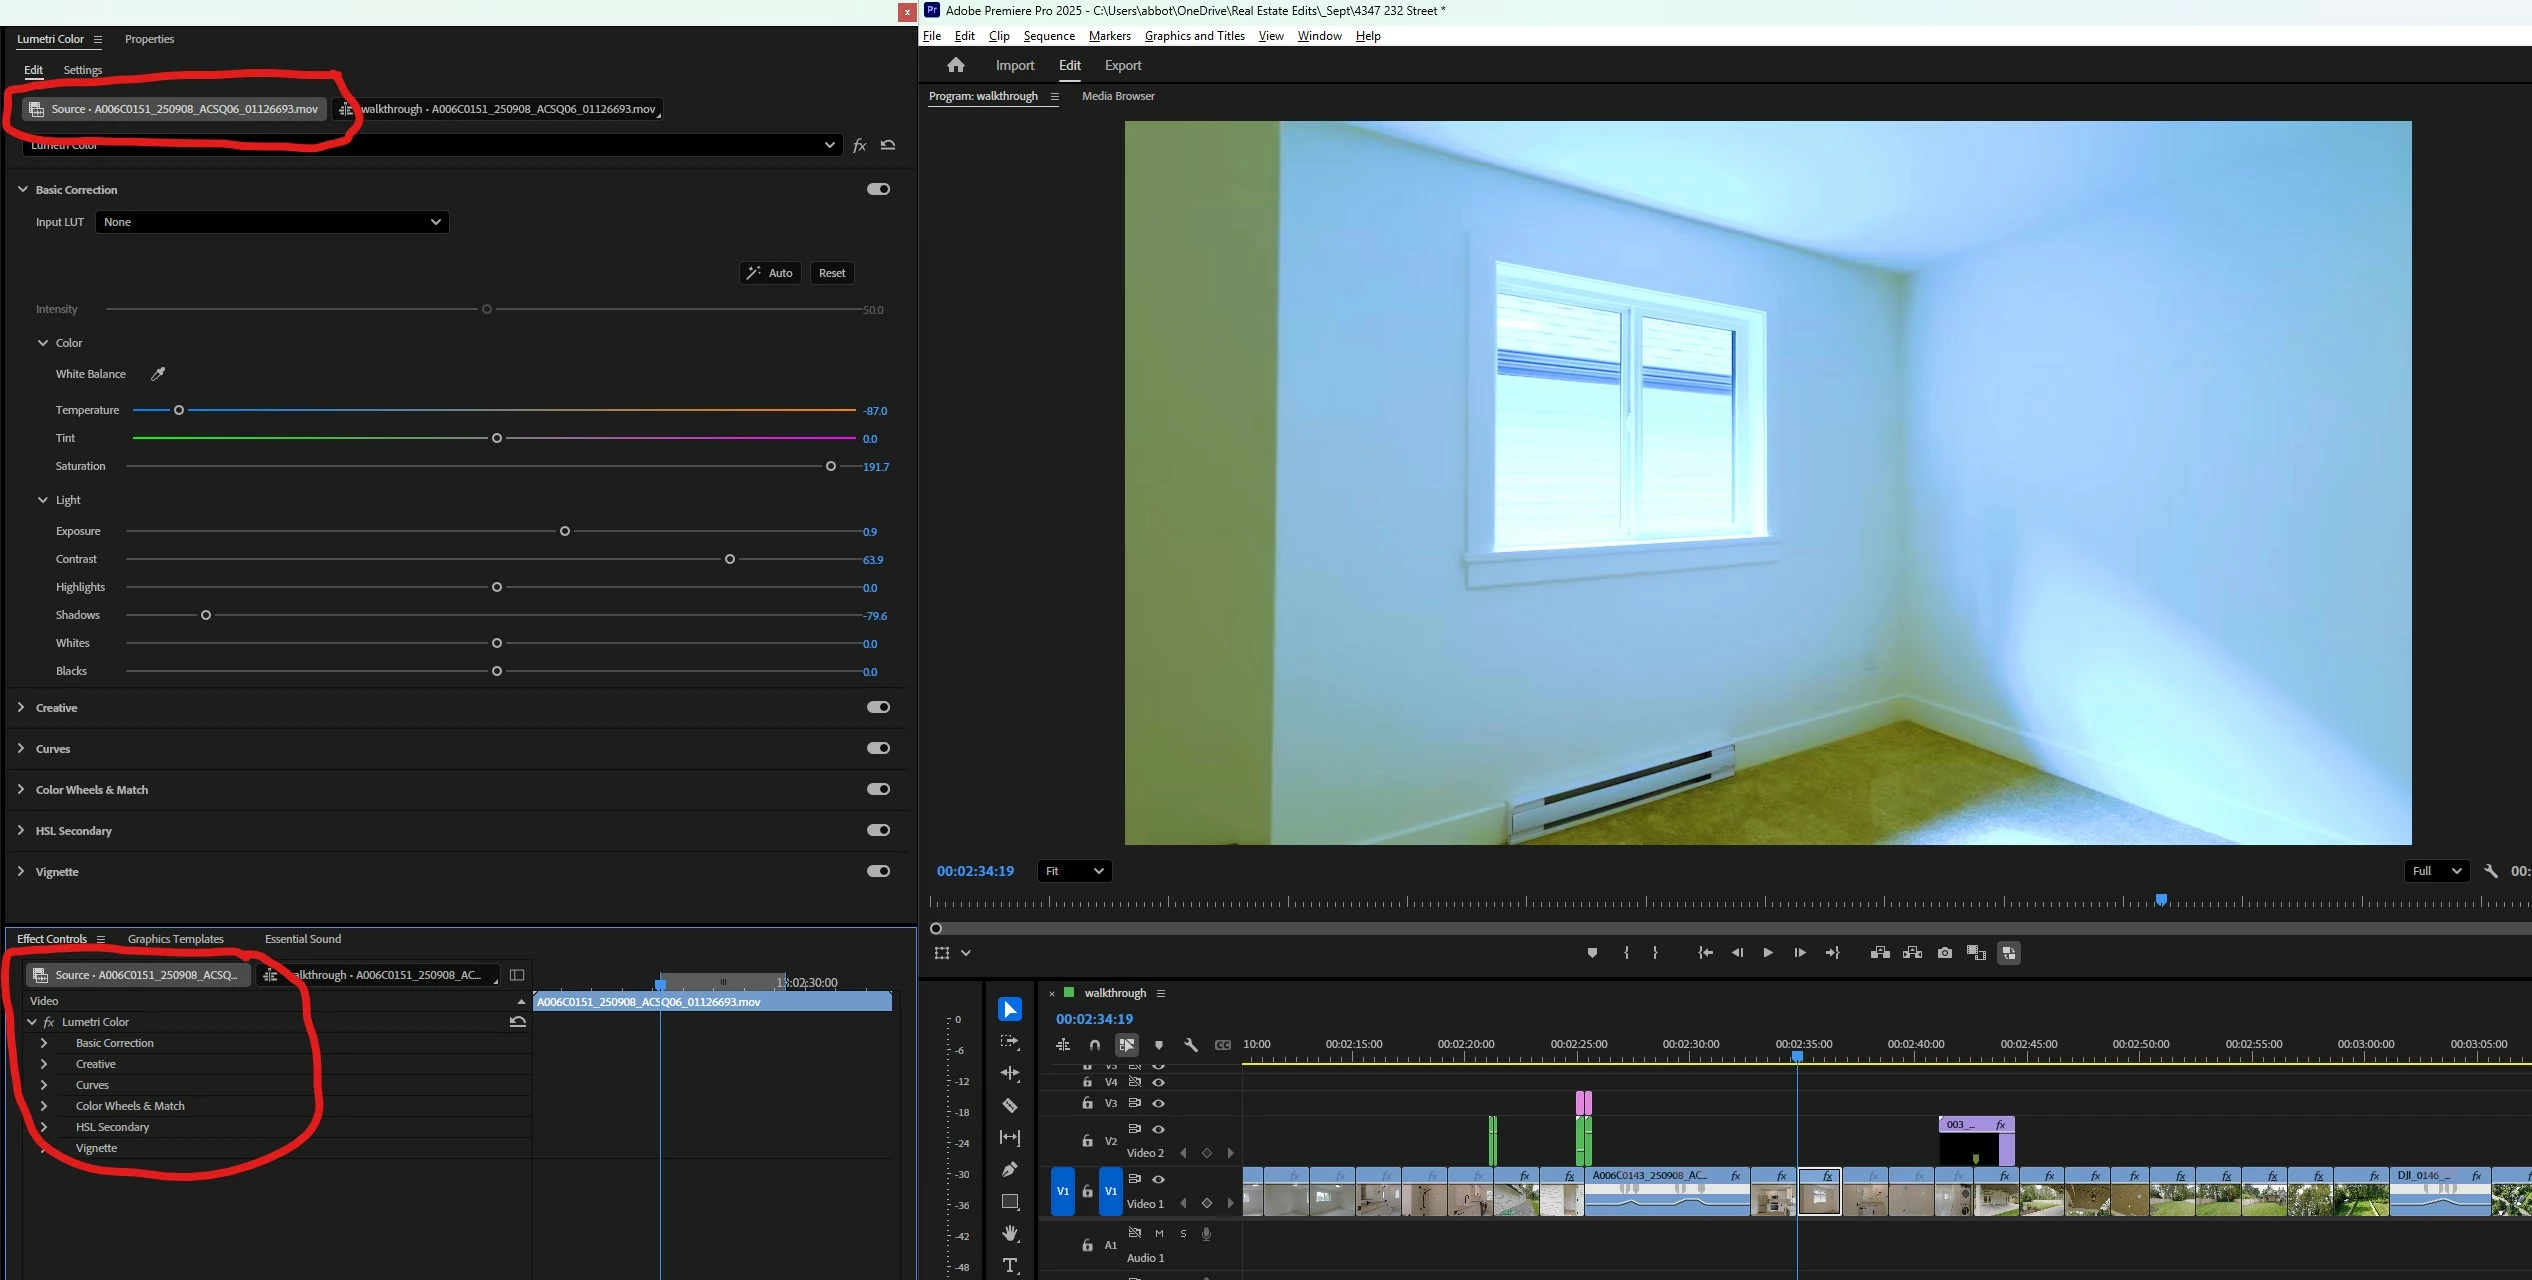
Task: Open the Input LUT dropdown
Action: pos(272,222)
